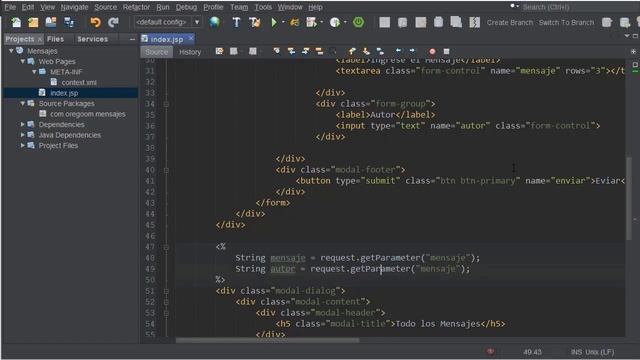Expand Java Dependencies node
This screenshot has height=360, width=640.
[23, 135]
